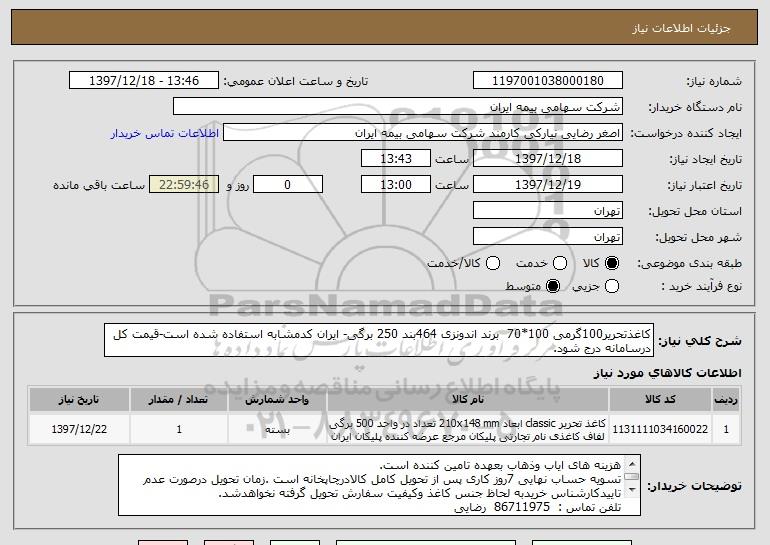770x545 pixels.
Task: Select the کالا/خدمت radio button
Action: [493, 264]
